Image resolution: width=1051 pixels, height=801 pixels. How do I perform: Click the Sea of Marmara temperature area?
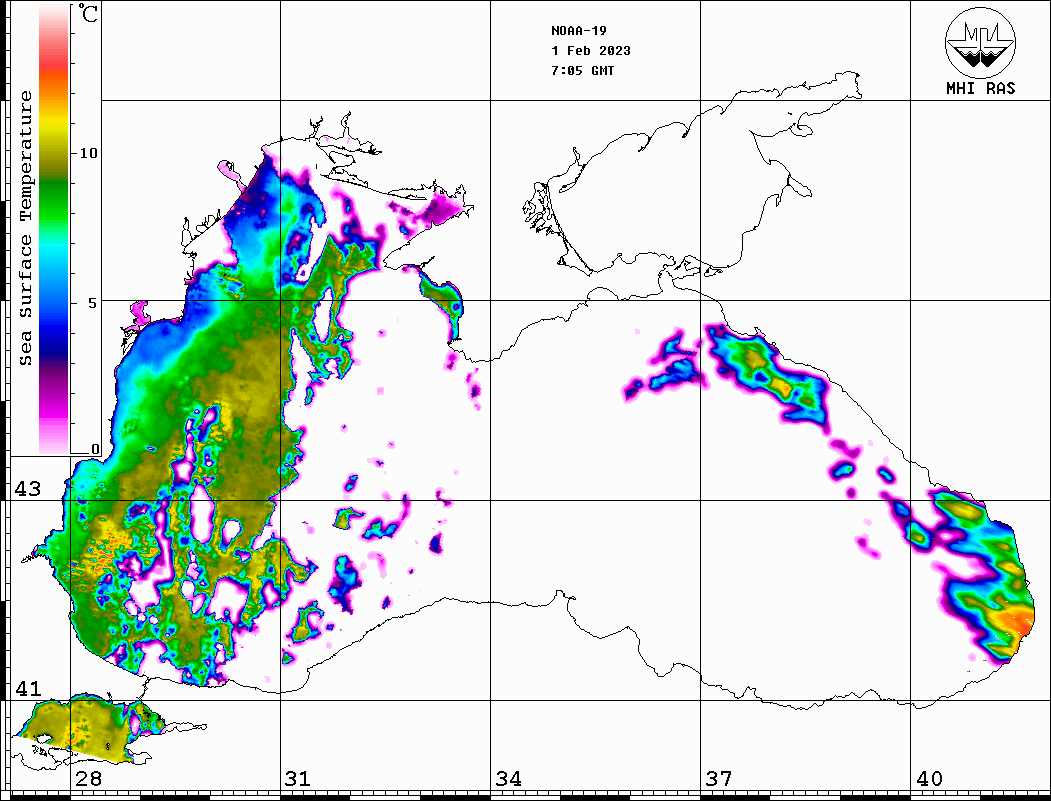(x=84, y=729)
